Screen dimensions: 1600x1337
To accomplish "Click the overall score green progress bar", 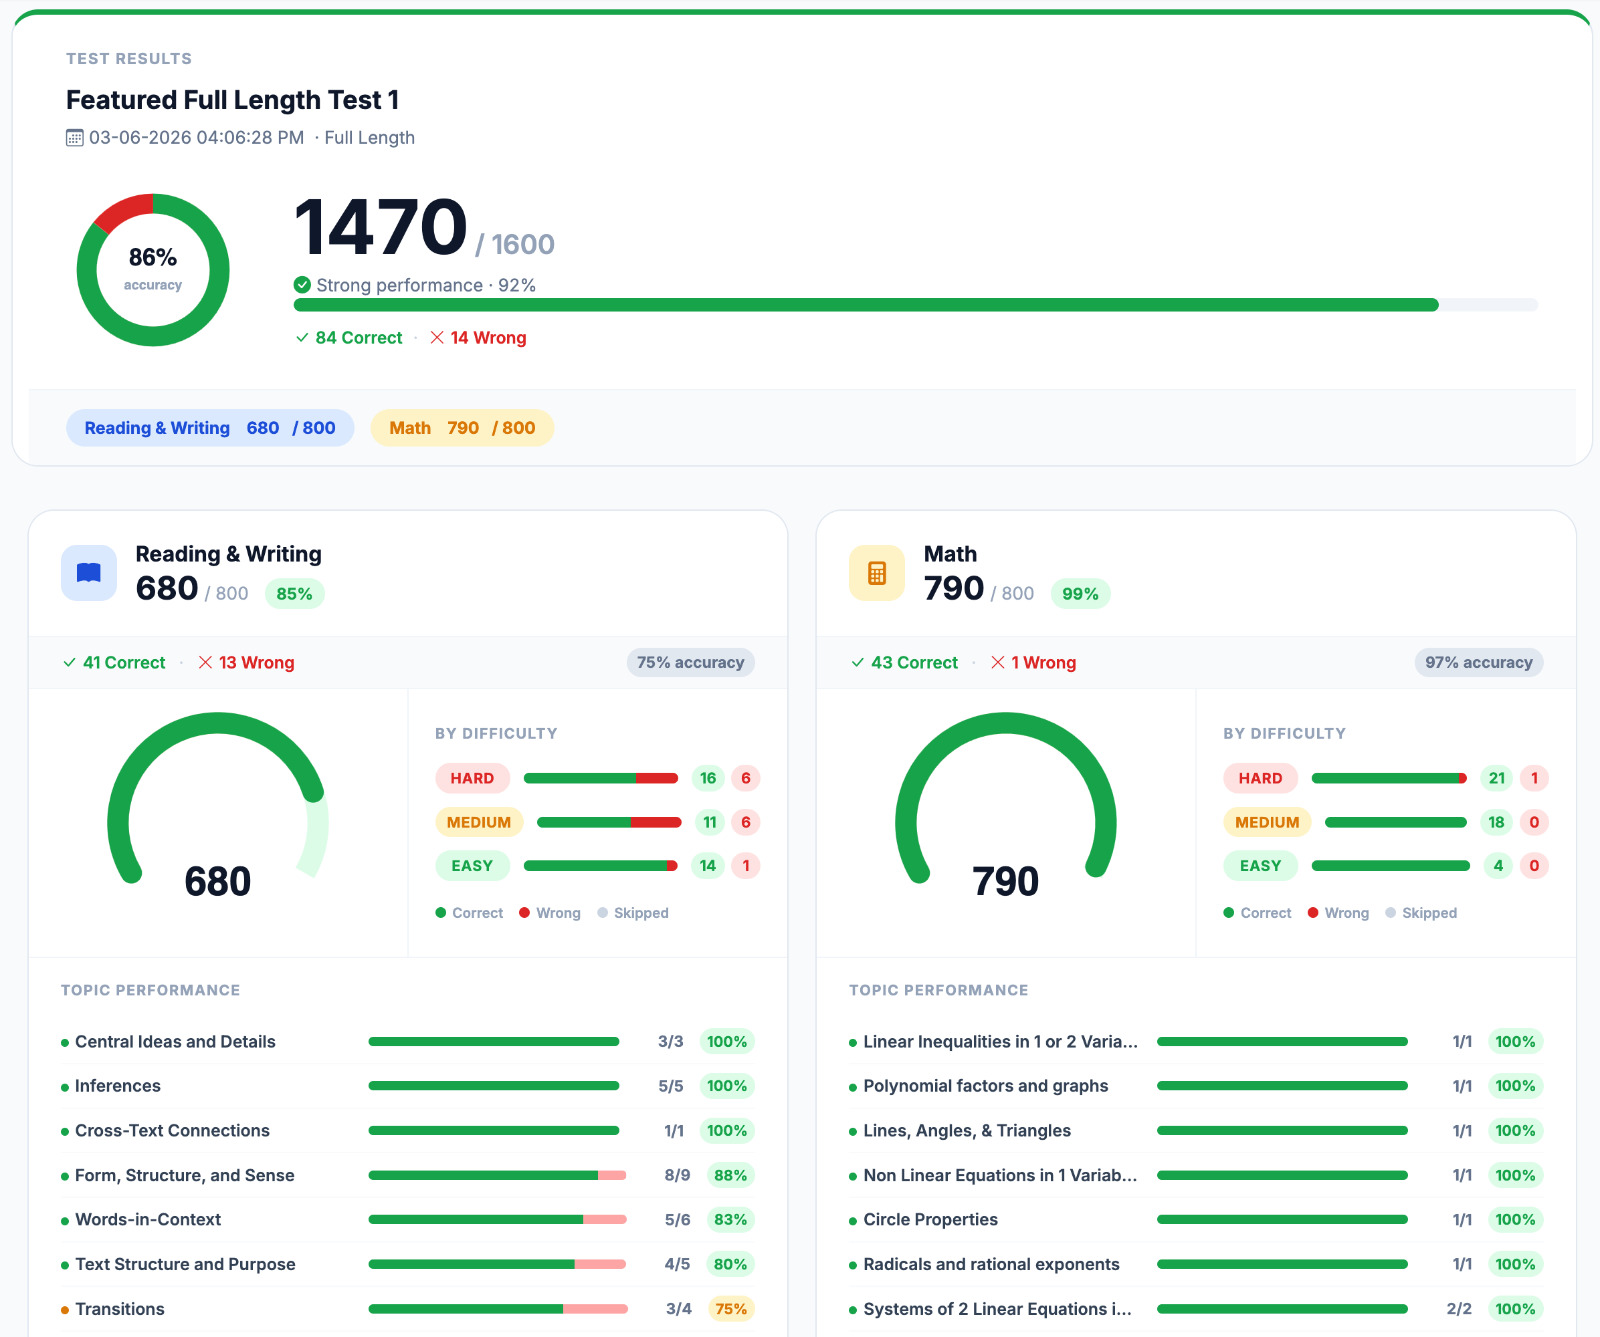I will tap(916, 305).
